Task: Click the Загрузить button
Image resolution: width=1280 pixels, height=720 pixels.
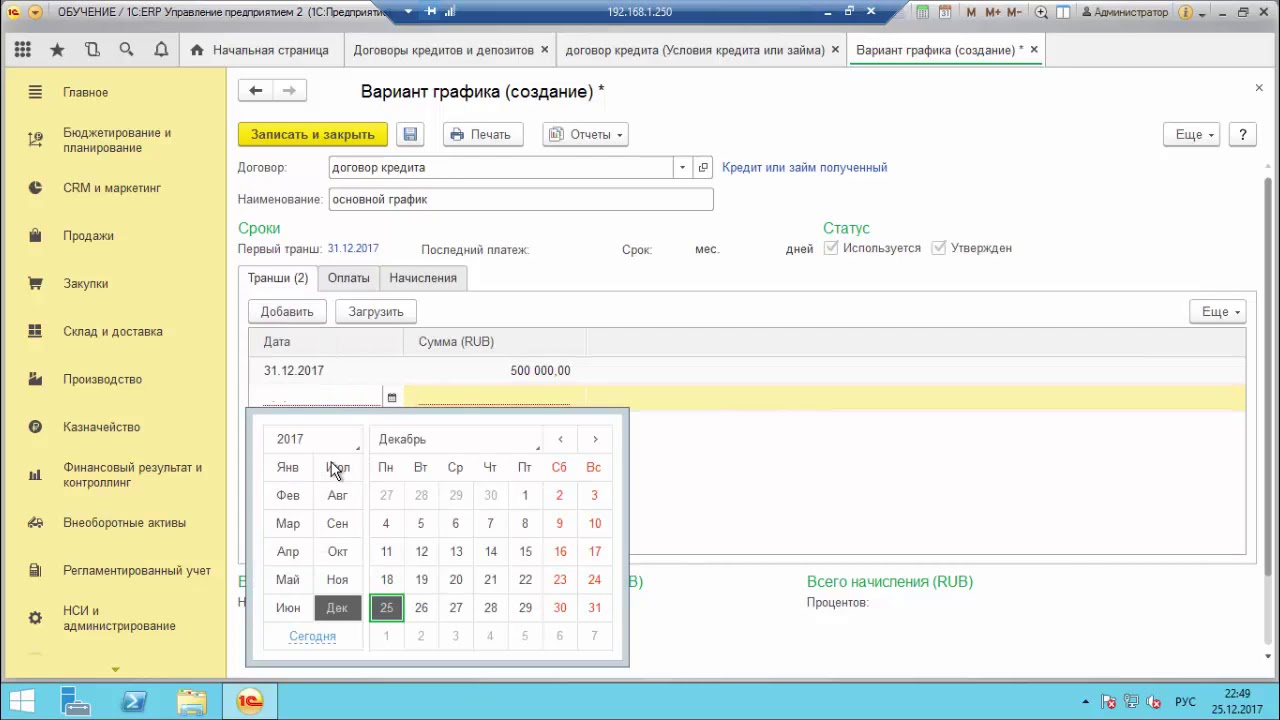Action: tap(376, 312)
